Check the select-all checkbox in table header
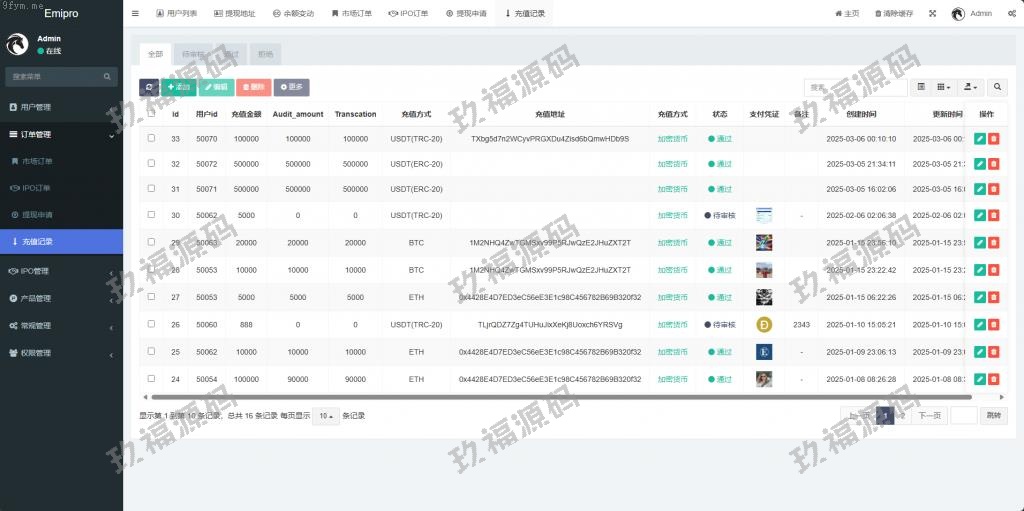 click(152, 114)
